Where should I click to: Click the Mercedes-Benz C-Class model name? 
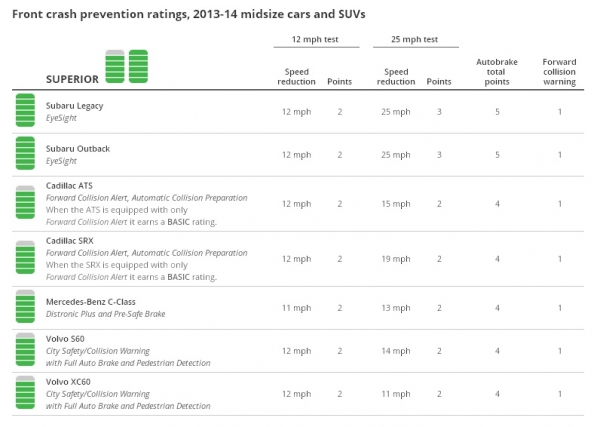pos(91,302)
